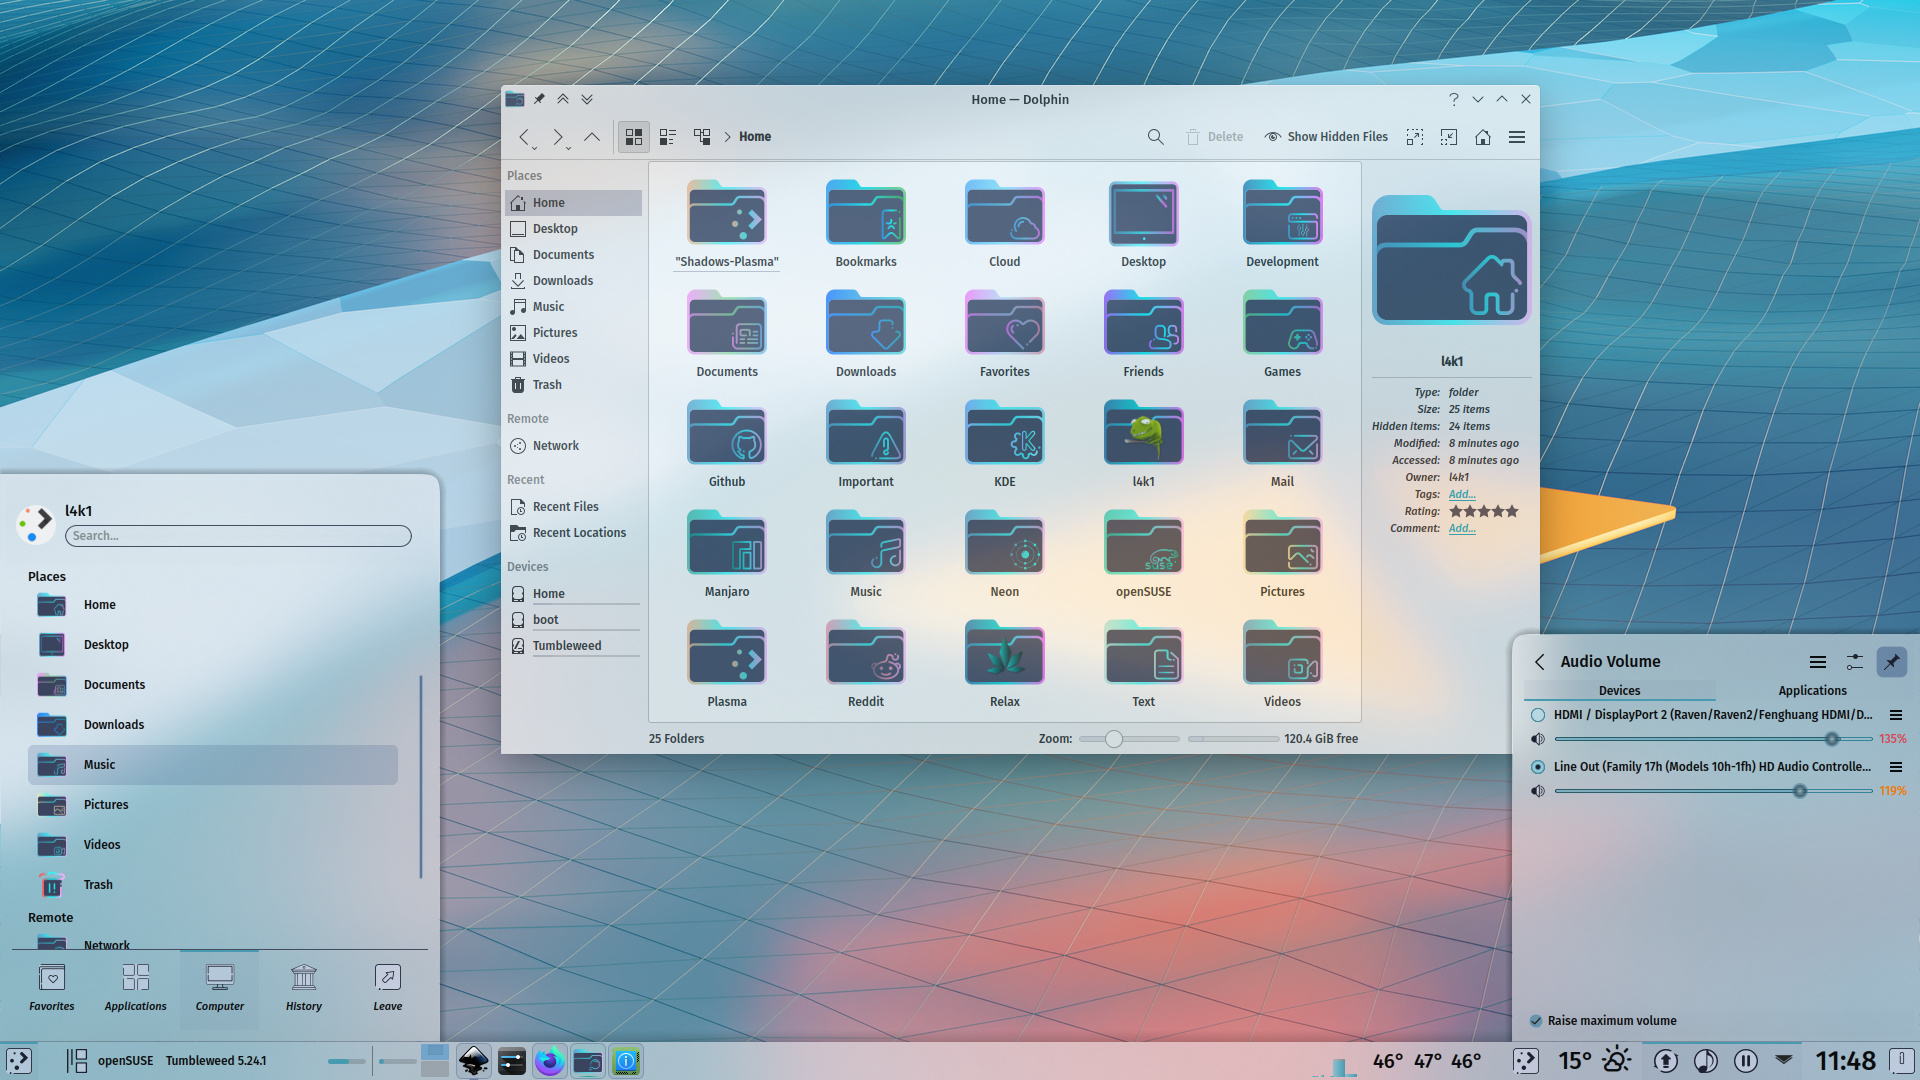1920x1080 pixels.
Task: Switch Dolphin to Icons view mode
Action: (634, 137)
